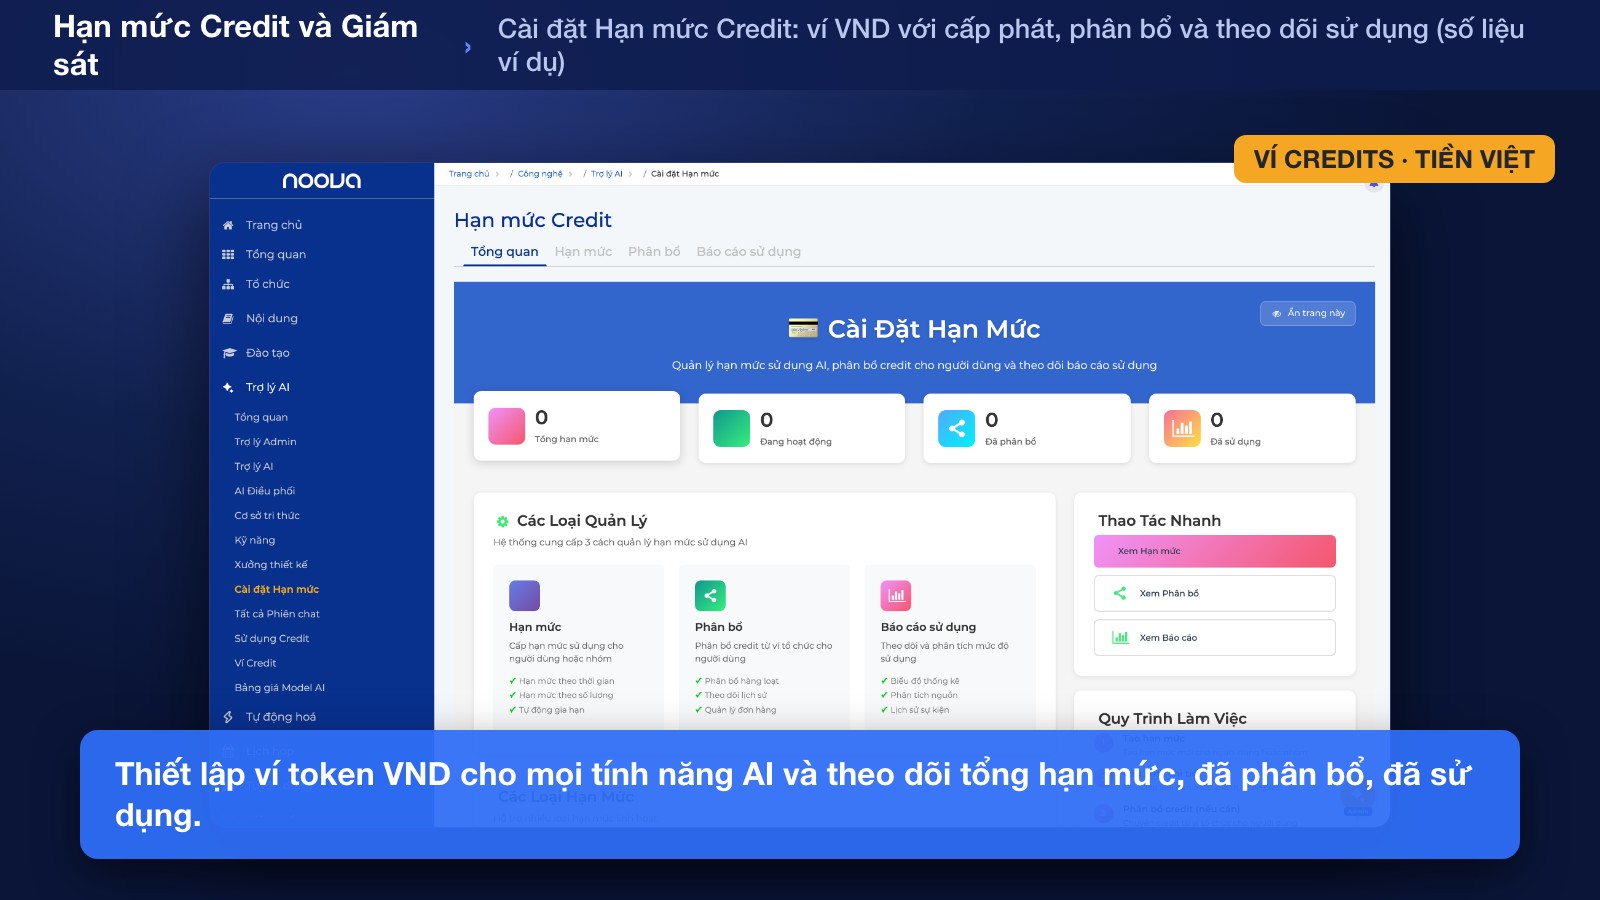Click the Tổng quan grid icon

click(x=228, y=254)
